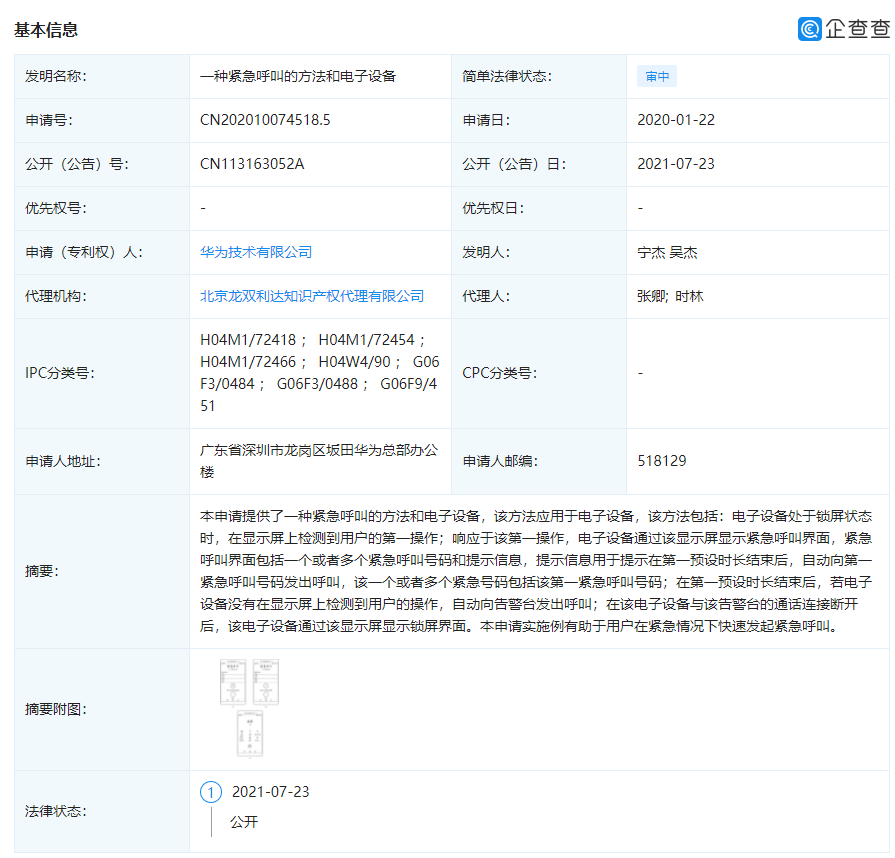Click the 申请（专利权）人 label

[x=83, y=252]
